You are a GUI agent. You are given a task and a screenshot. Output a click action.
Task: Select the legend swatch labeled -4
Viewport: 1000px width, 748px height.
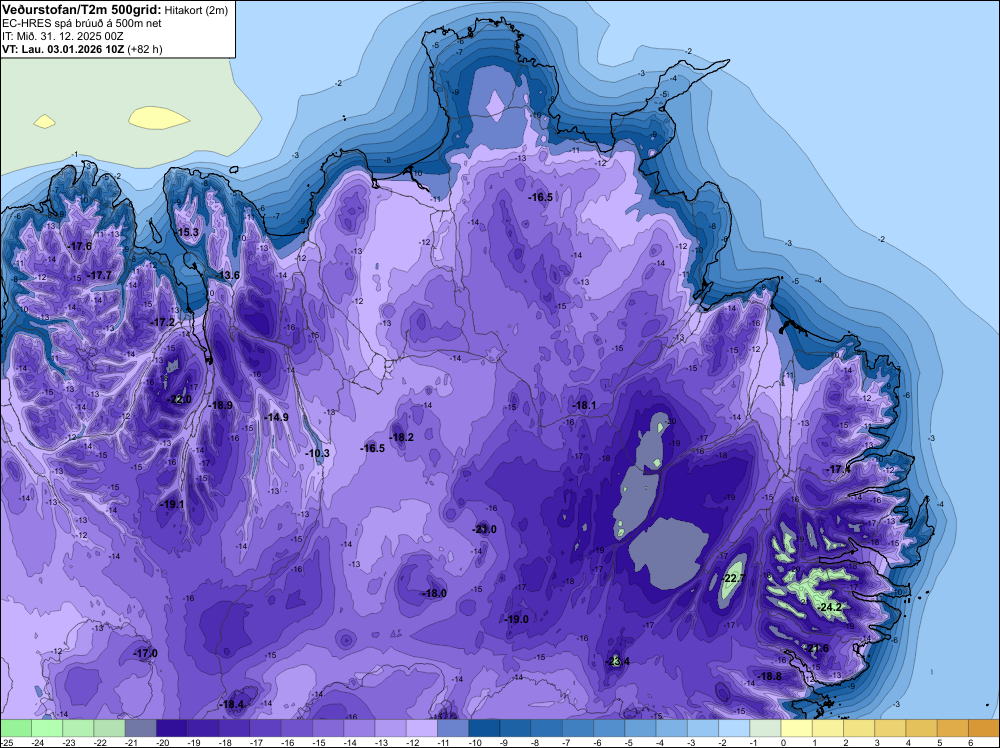tap(672, 728)
